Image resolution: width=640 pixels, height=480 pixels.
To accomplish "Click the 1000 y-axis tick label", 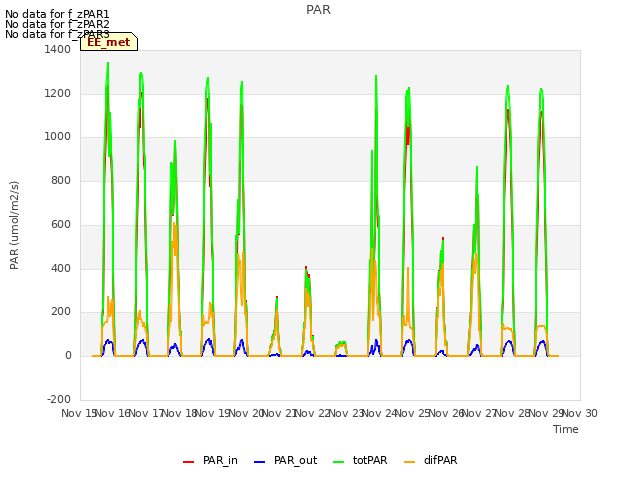I will [58, 137].
